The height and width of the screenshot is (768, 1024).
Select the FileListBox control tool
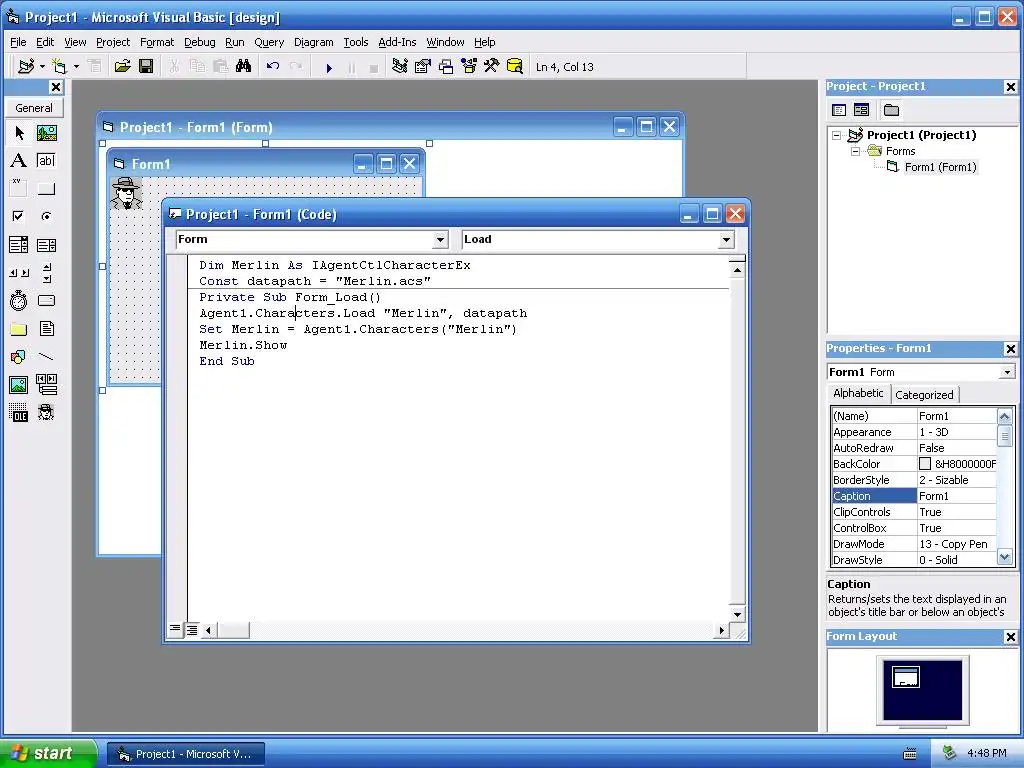click(x=46, y=328)
